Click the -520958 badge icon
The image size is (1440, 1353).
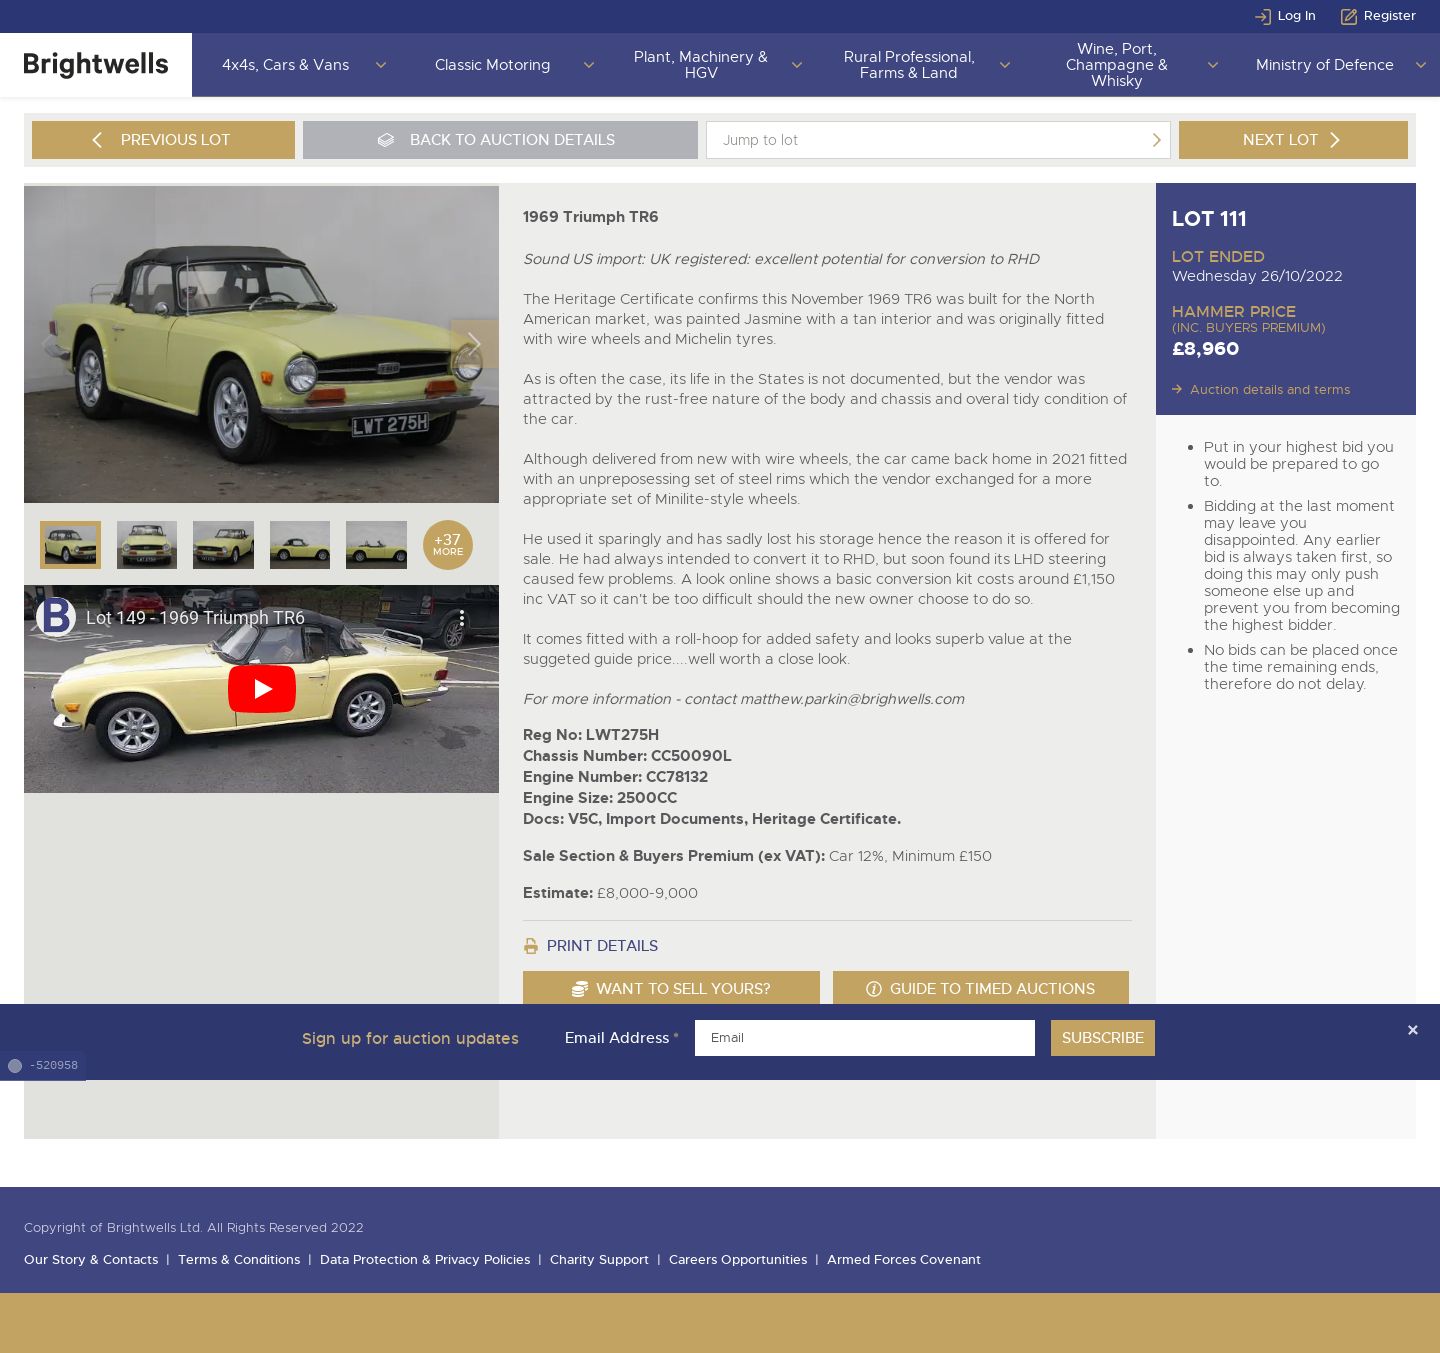tap(15, 1066)
